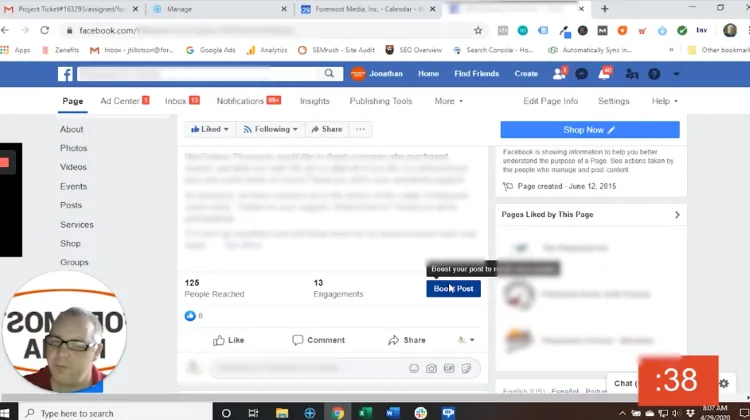
Task: Go back with browser back arrow
Action: [x=5, y=30]
